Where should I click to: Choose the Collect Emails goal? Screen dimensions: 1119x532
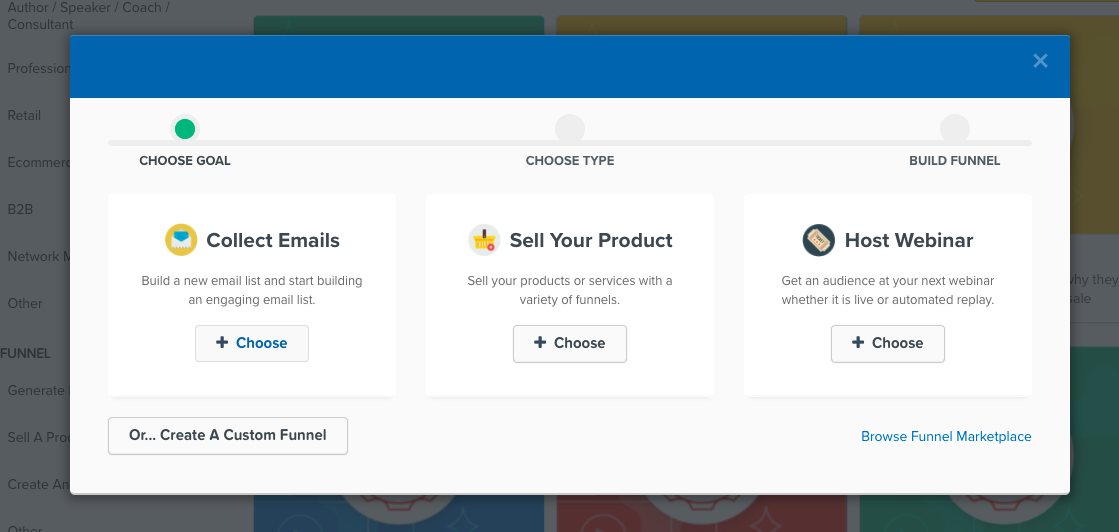(252, 343)
